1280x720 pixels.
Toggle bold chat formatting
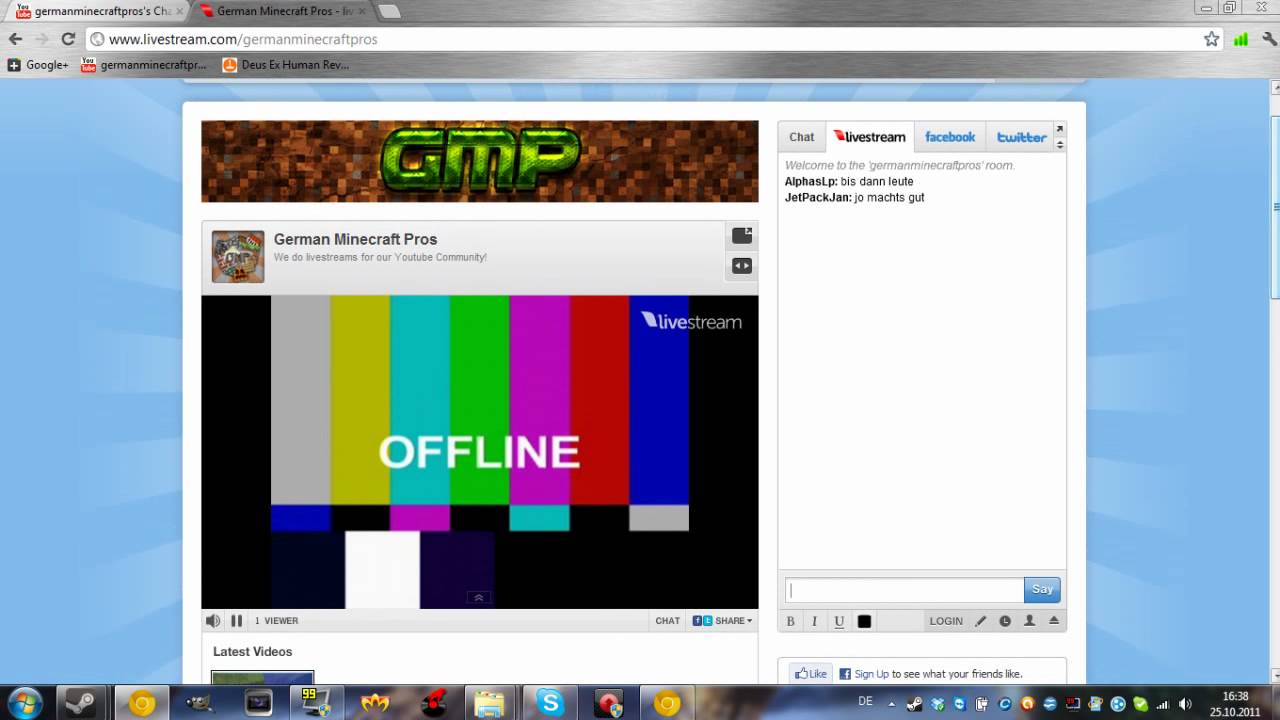click(x=790, y=621)
